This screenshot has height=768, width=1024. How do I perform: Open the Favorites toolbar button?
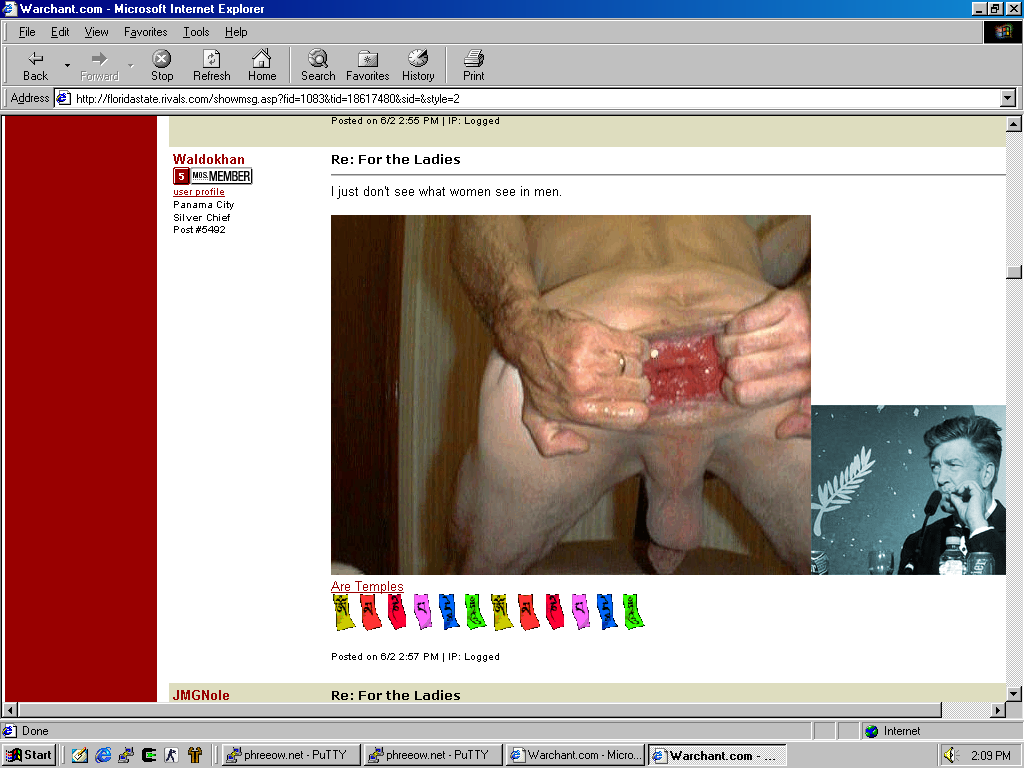click(367, 65)
